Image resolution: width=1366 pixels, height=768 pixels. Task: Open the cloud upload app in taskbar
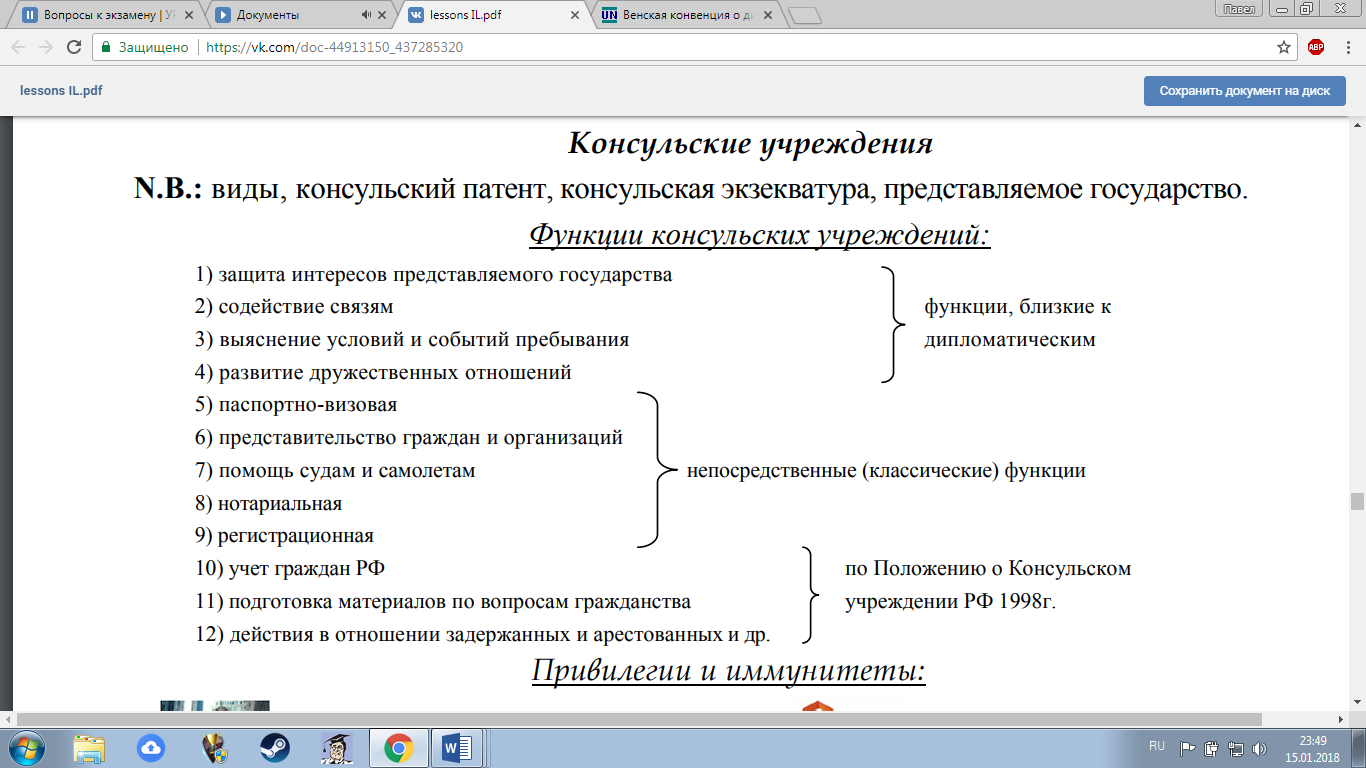(x=150, y=748)
